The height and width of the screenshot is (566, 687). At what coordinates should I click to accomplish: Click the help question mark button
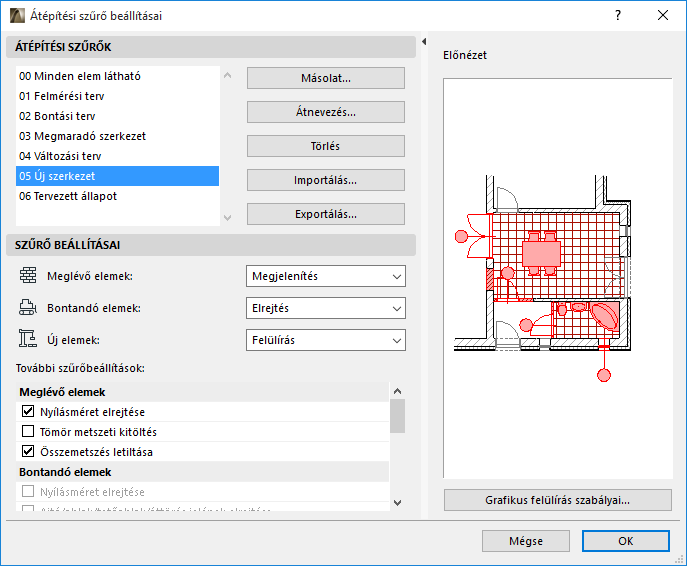click(x=618, y=16)
